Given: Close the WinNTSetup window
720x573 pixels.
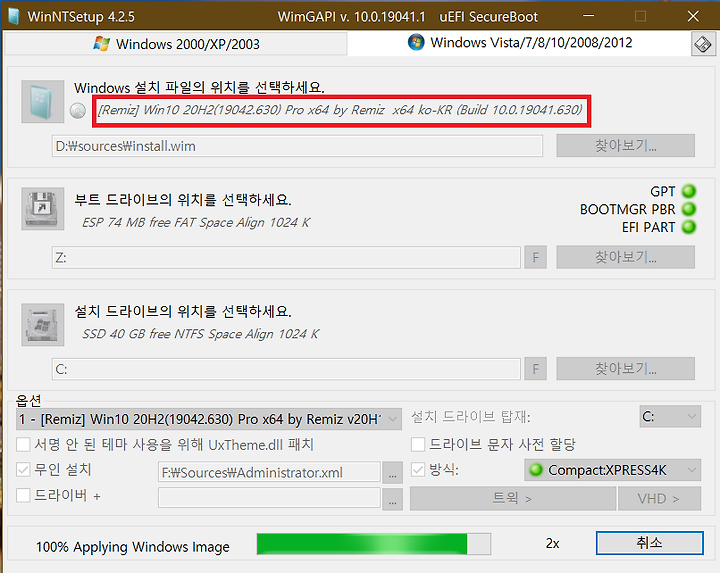Looking at the screenshot, I should [x=693, y=16].
